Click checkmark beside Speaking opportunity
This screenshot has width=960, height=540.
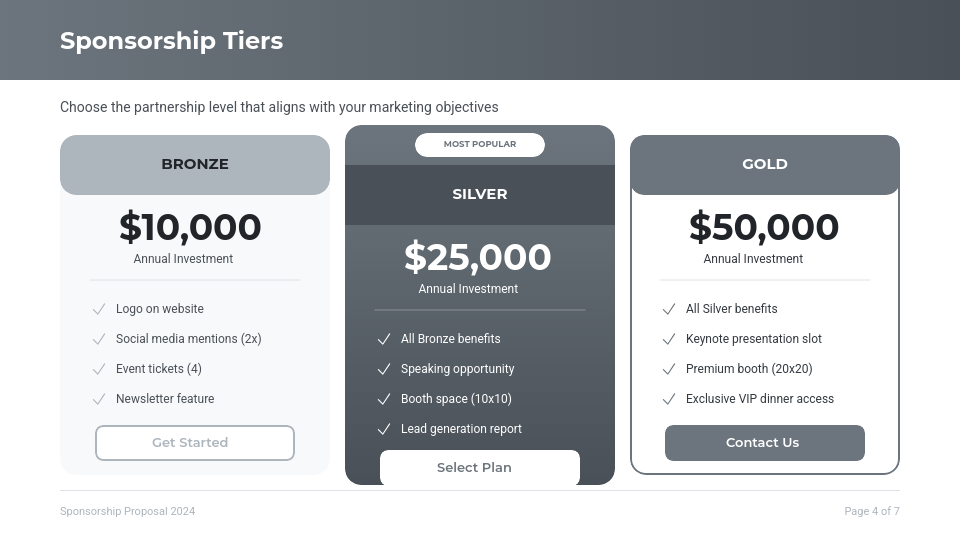pyautogui.click(x=384, y=369)
